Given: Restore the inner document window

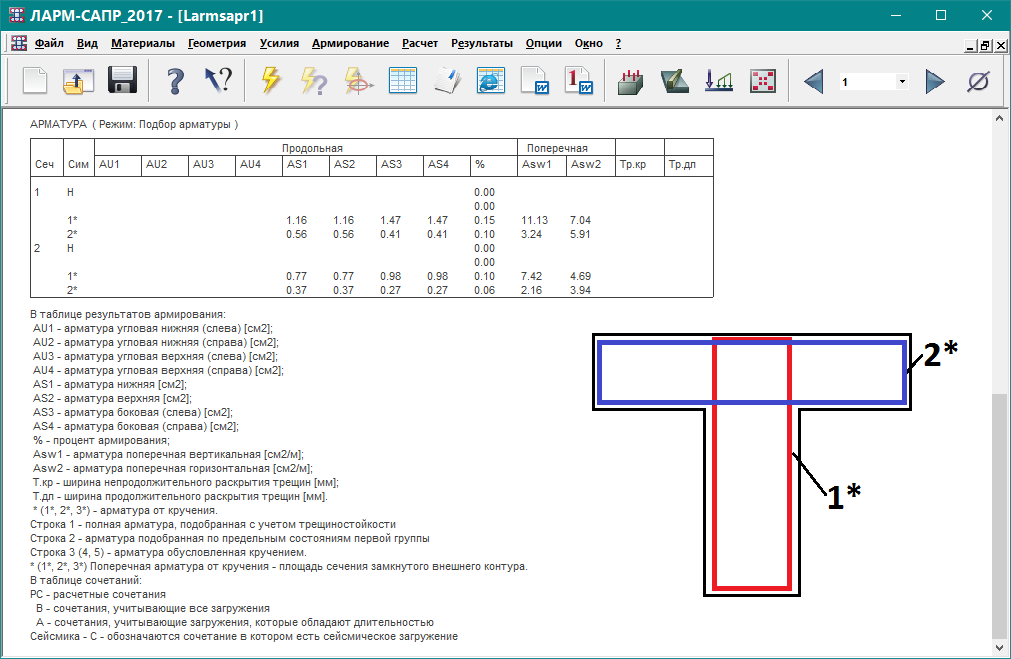Looking at the screenshot, I should coord(985,45).
